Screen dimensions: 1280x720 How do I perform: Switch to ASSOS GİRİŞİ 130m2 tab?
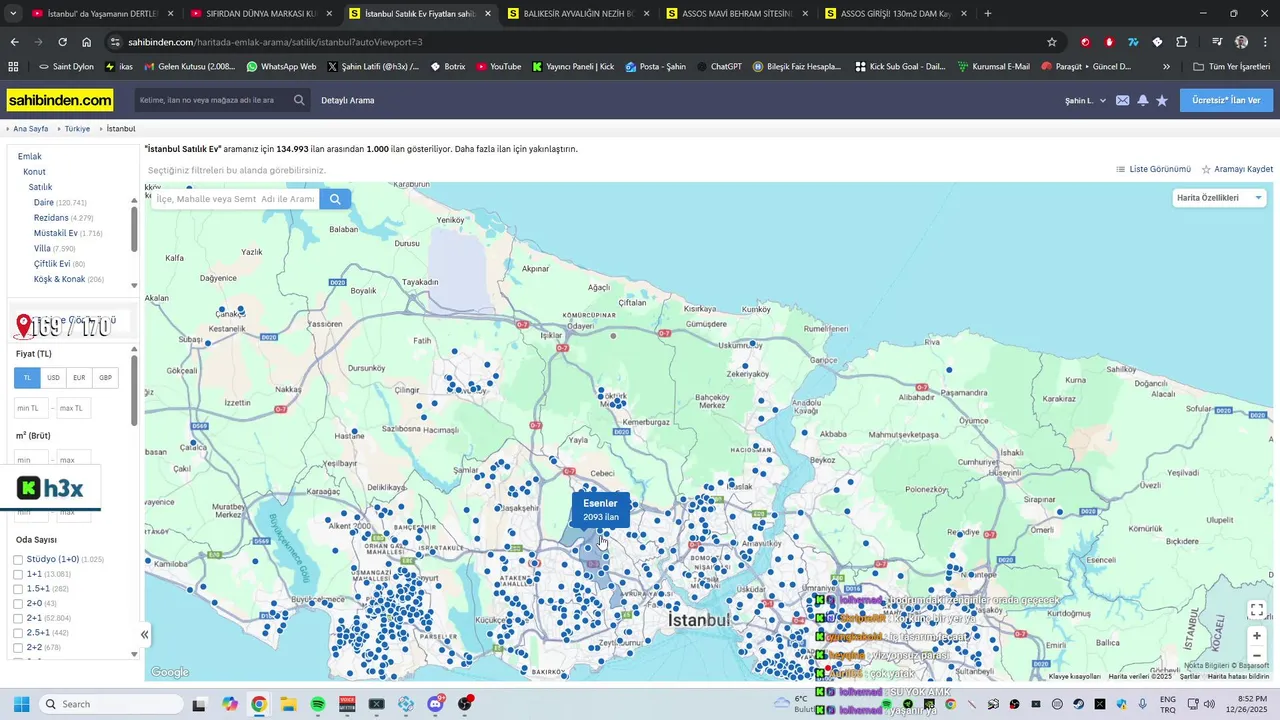[x=894, y=14]
